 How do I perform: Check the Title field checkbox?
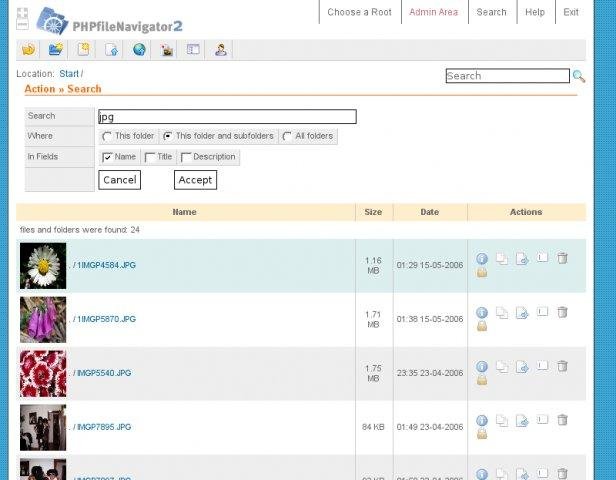(150, 157)
